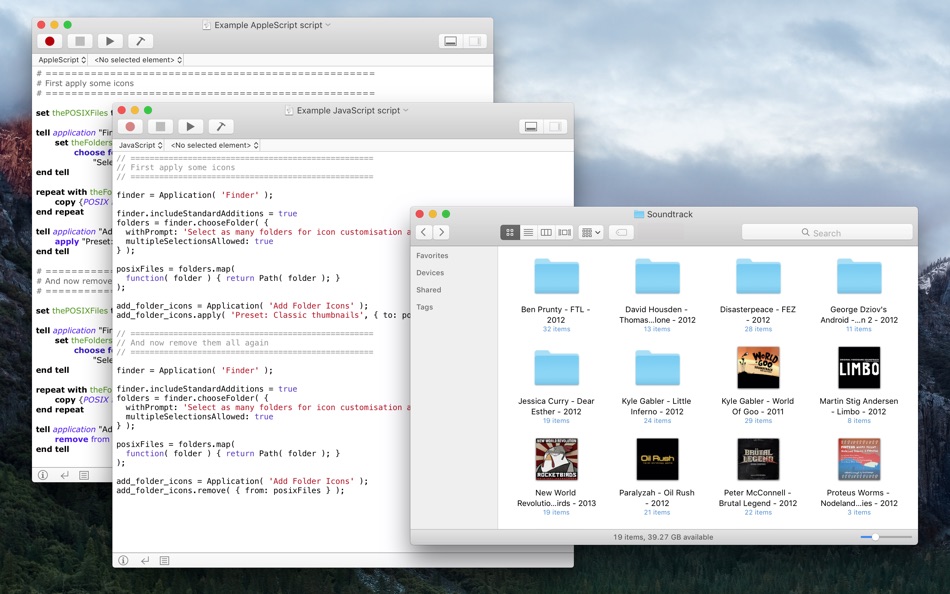Go back in Soundtrack Finder window
The image size is (950, 594).
(424, 232)
